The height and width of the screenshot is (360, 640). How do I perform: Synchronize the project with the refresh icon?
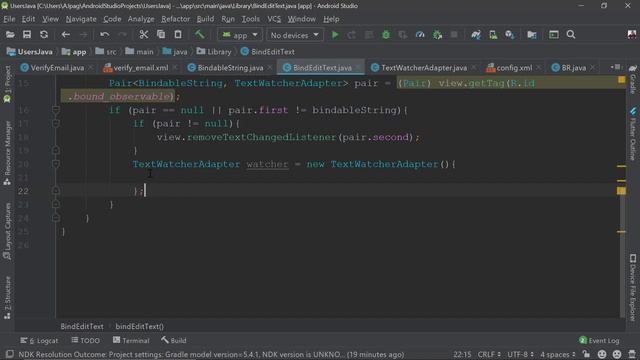click(x=44, y=35)
